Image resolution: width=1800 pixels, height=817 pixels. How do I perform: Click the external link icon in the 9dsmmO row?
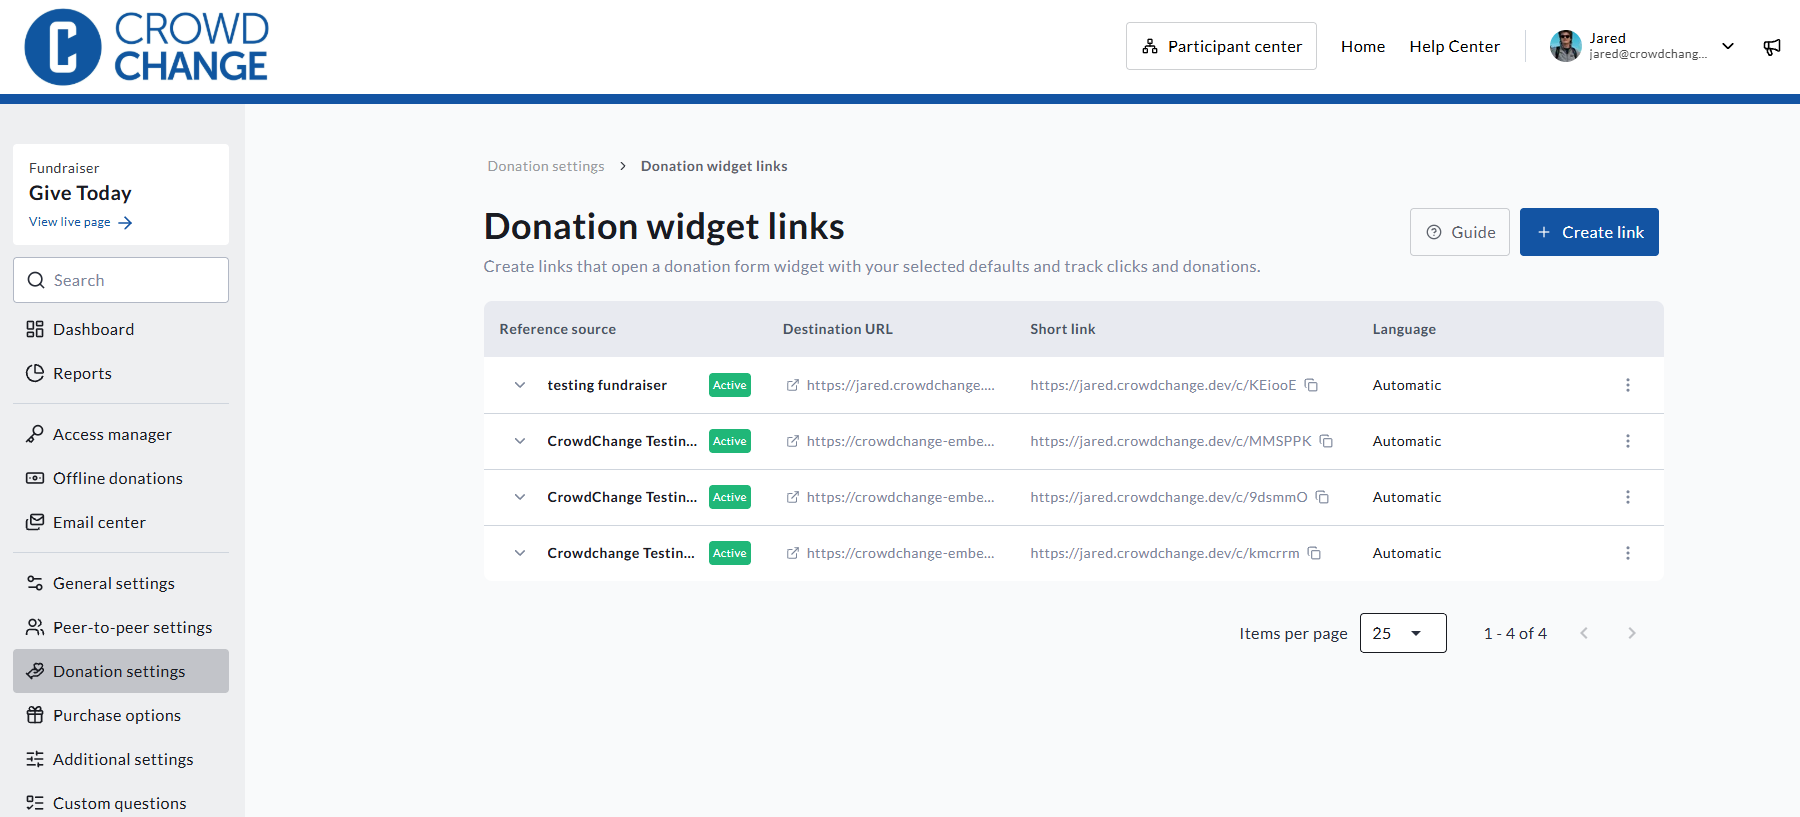[792, 497]
